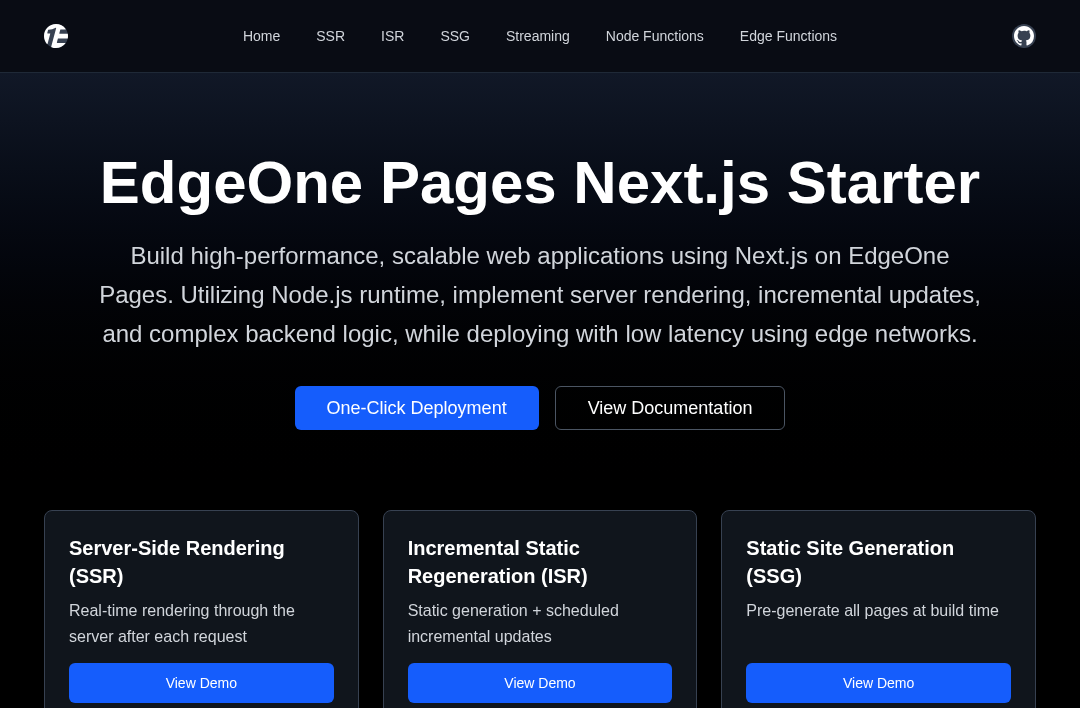
Task: Open the ISR navigation item
Action: coord(393,36)
